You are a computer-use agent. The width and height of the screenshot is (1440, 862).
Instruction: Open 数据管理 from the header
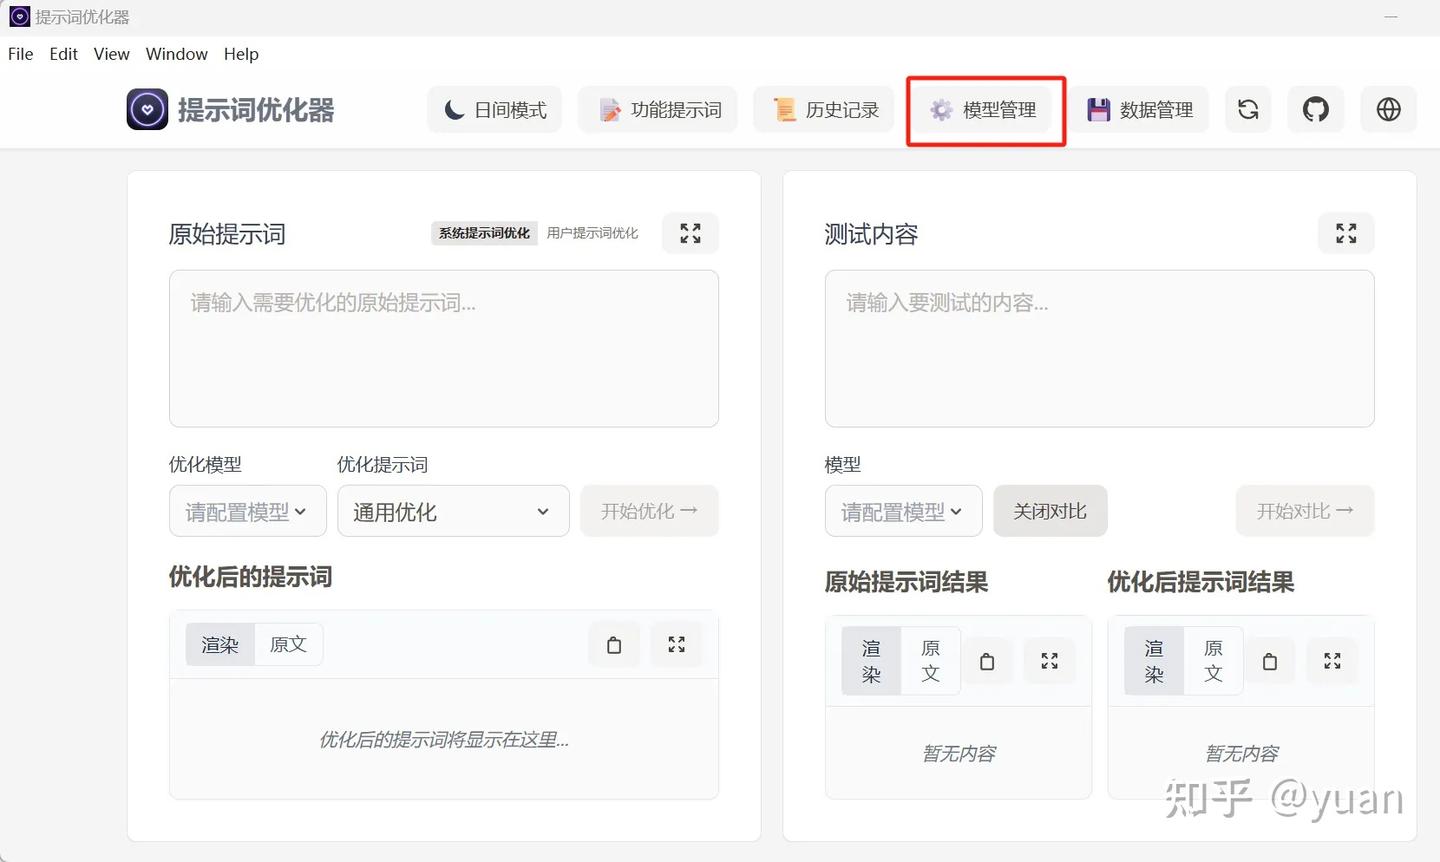click(1141, 110)
